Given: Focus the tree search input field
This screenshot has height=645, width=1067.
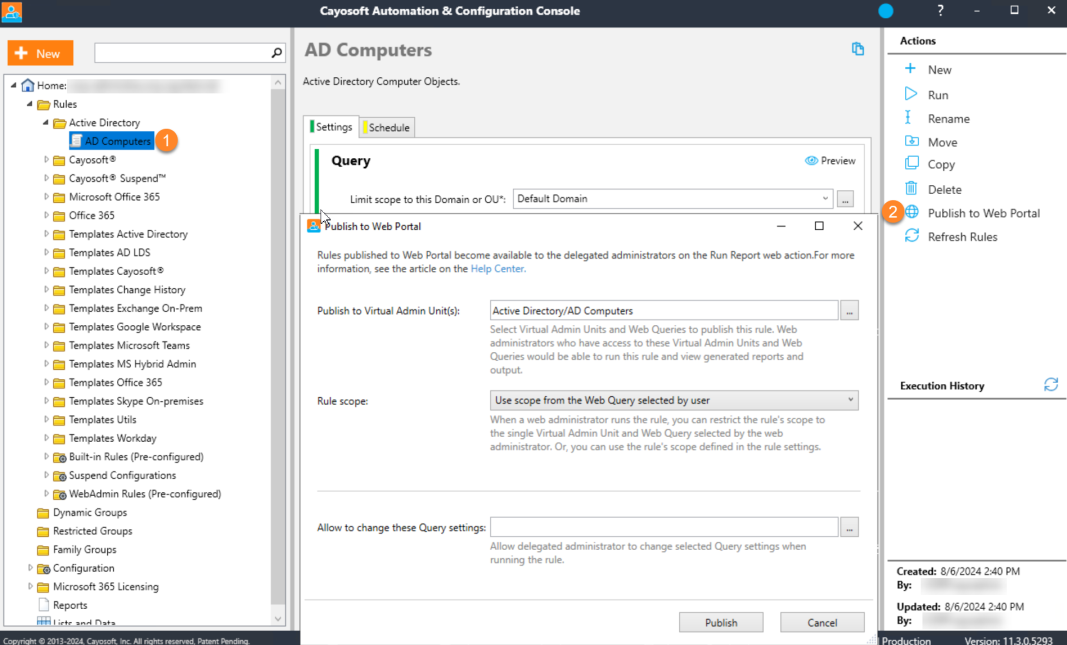Looking at the screenshot, I should click(x=182, y=52).
